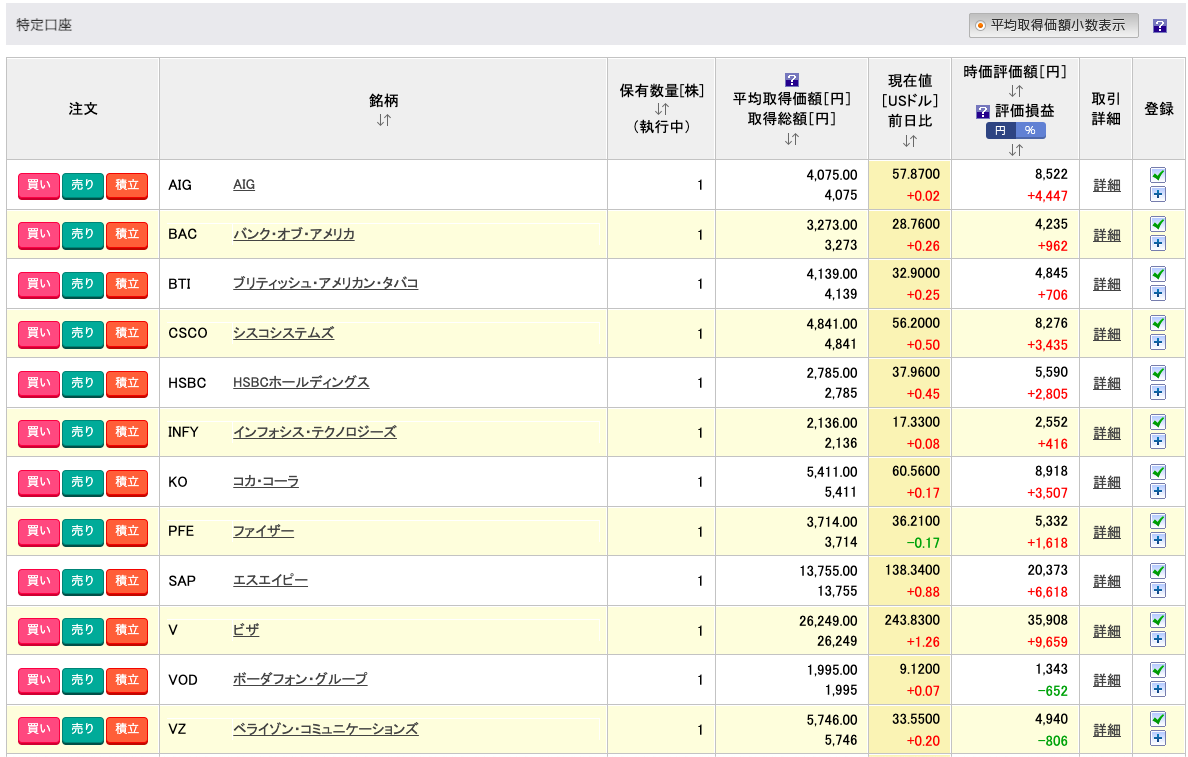Click 買い button for AIG
Image resolution: width=1188 pixels, height=757 pixels.
click(x=39, y=186)
